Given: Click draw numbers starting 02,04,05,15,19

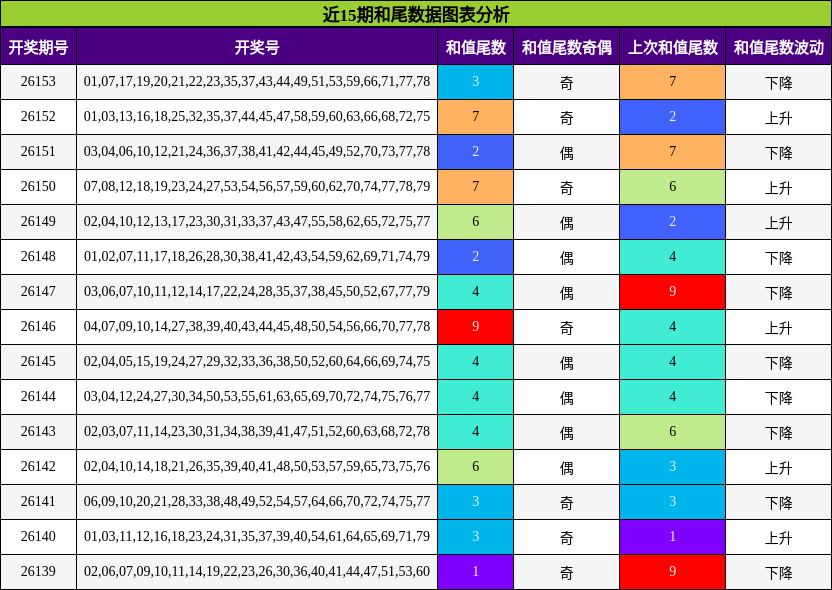Looking at the screenshot, I should pos(257,362).
